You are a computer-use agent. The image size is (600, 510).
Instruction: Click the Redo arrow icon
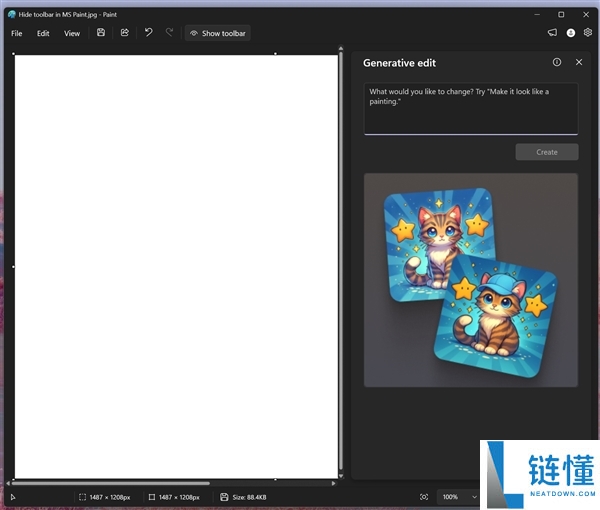[x=169, y=33]
